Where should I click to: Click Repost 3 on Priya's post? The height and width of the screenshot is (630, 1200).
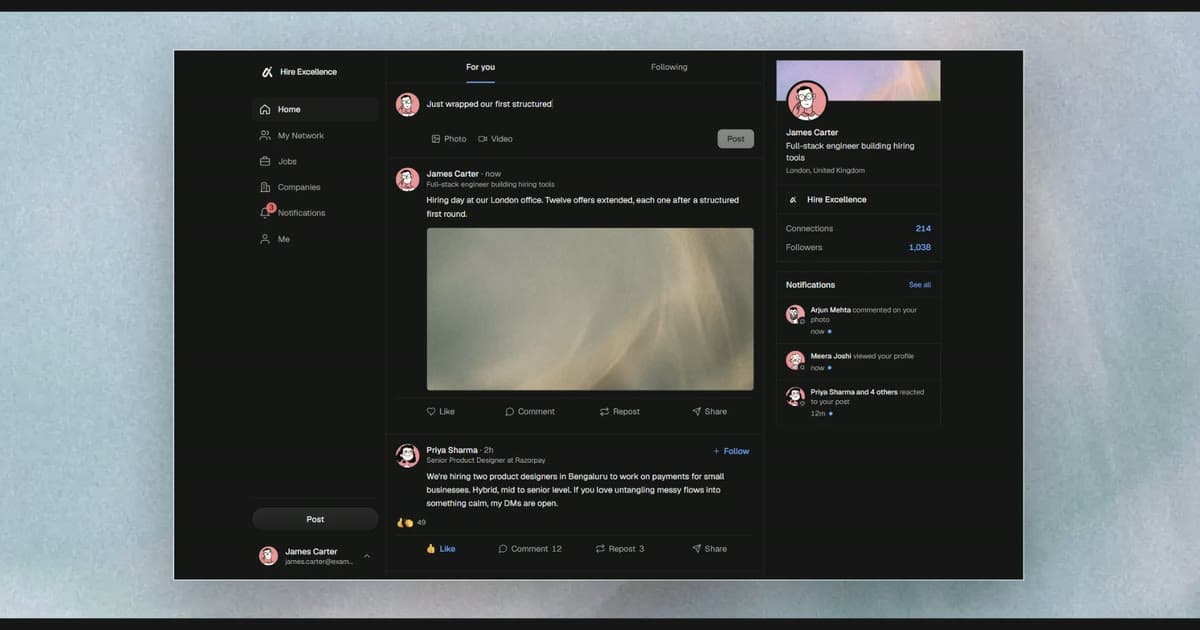(x=620, y=548)
